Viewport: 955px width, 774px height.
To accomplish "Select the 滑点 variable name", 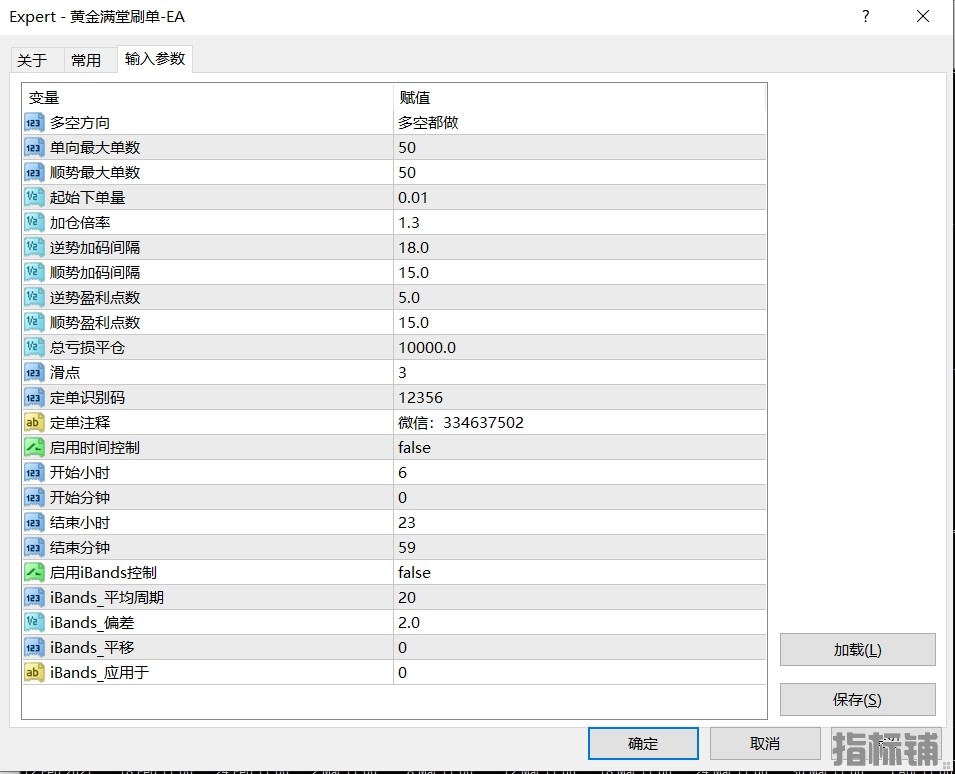I will click(65, 372).
